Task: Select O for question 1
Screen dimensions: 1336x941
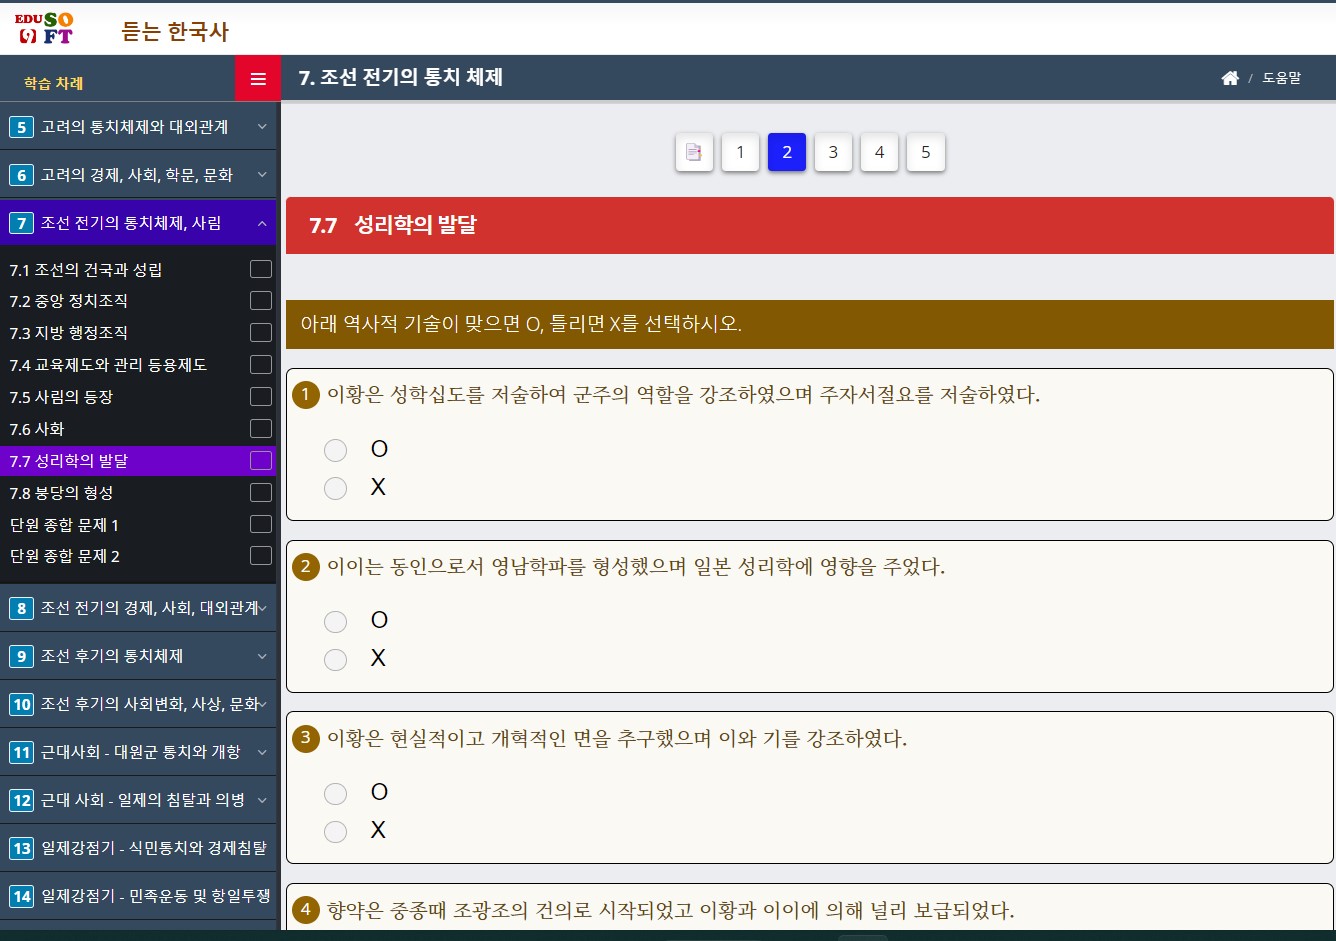Action: click(x=335, y=450)
